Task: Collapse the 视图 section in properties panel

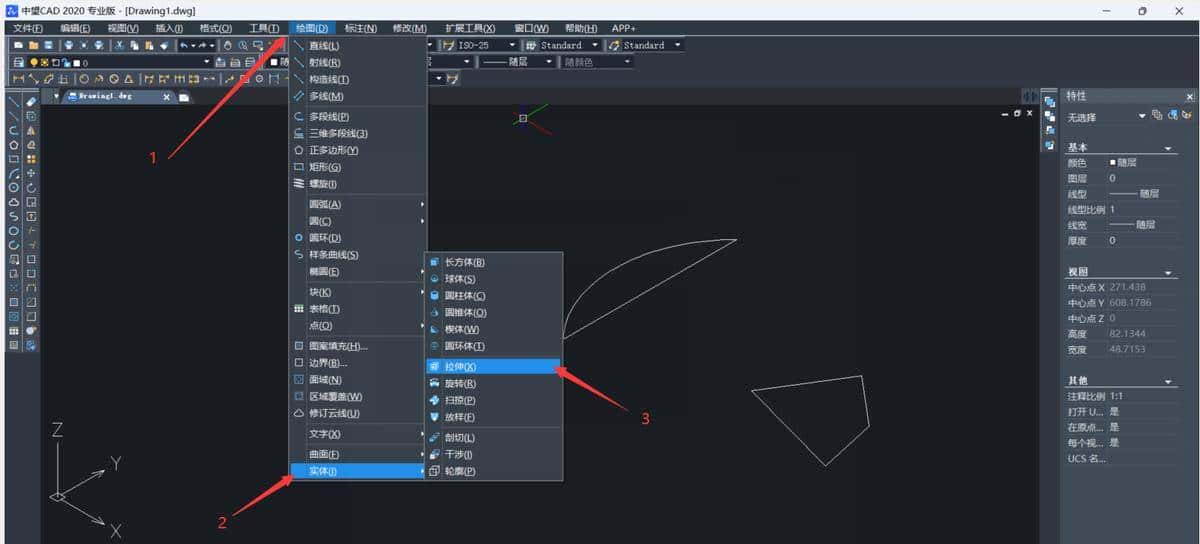Action: click(1169, 272)
